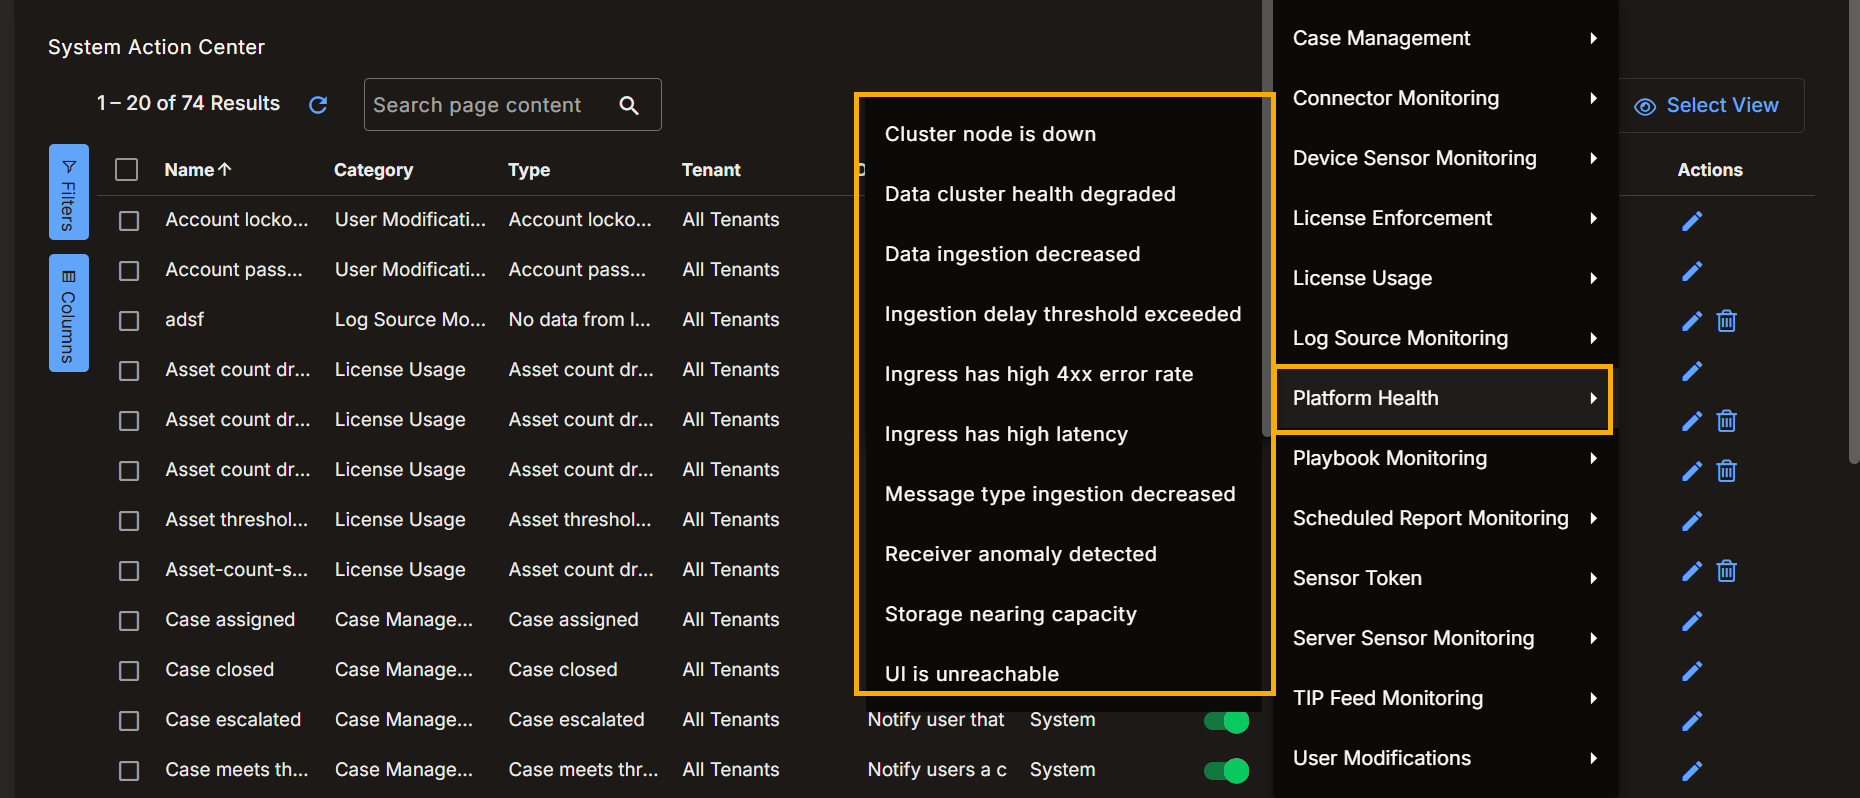Screen dimensions: 1860x798
Task: Edit the Case meets th... action
Action: coord(1692,771)
